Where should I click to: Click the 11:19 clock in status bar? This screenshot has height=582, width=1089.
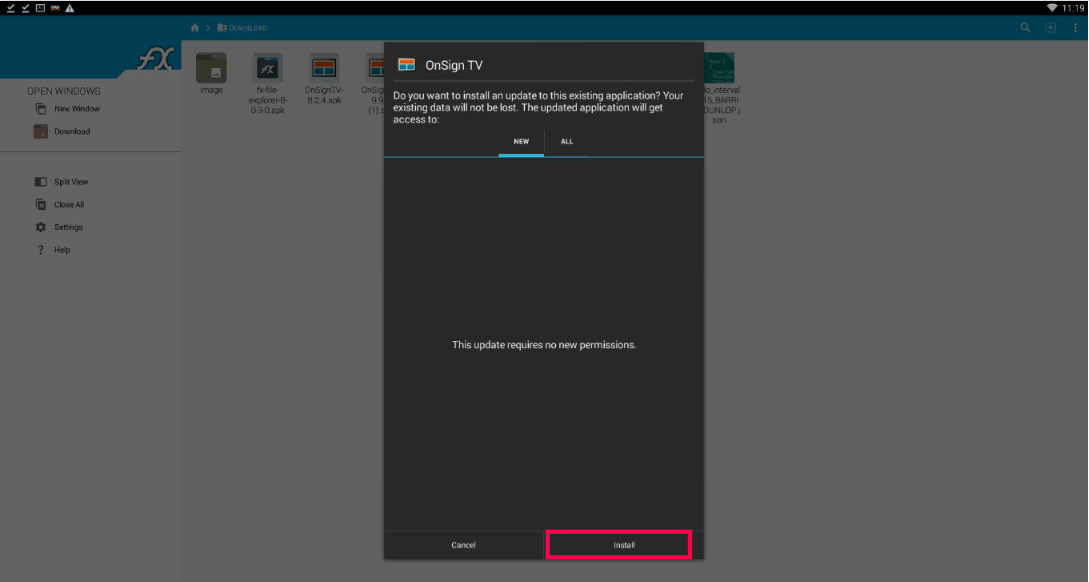tap(1073, 8)
